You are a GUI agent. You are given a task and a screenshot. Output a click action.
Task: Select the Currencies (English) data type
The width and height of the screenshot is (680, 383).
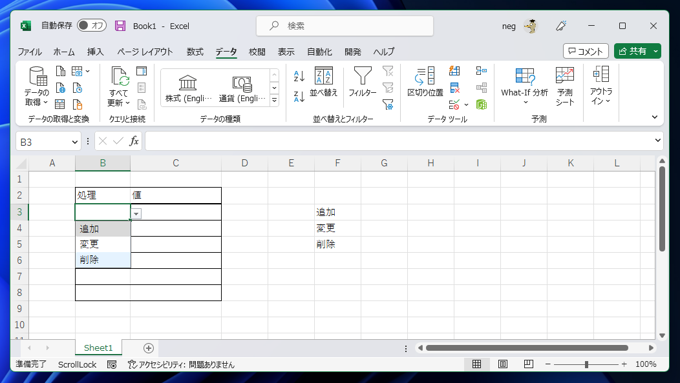[242, 88]
